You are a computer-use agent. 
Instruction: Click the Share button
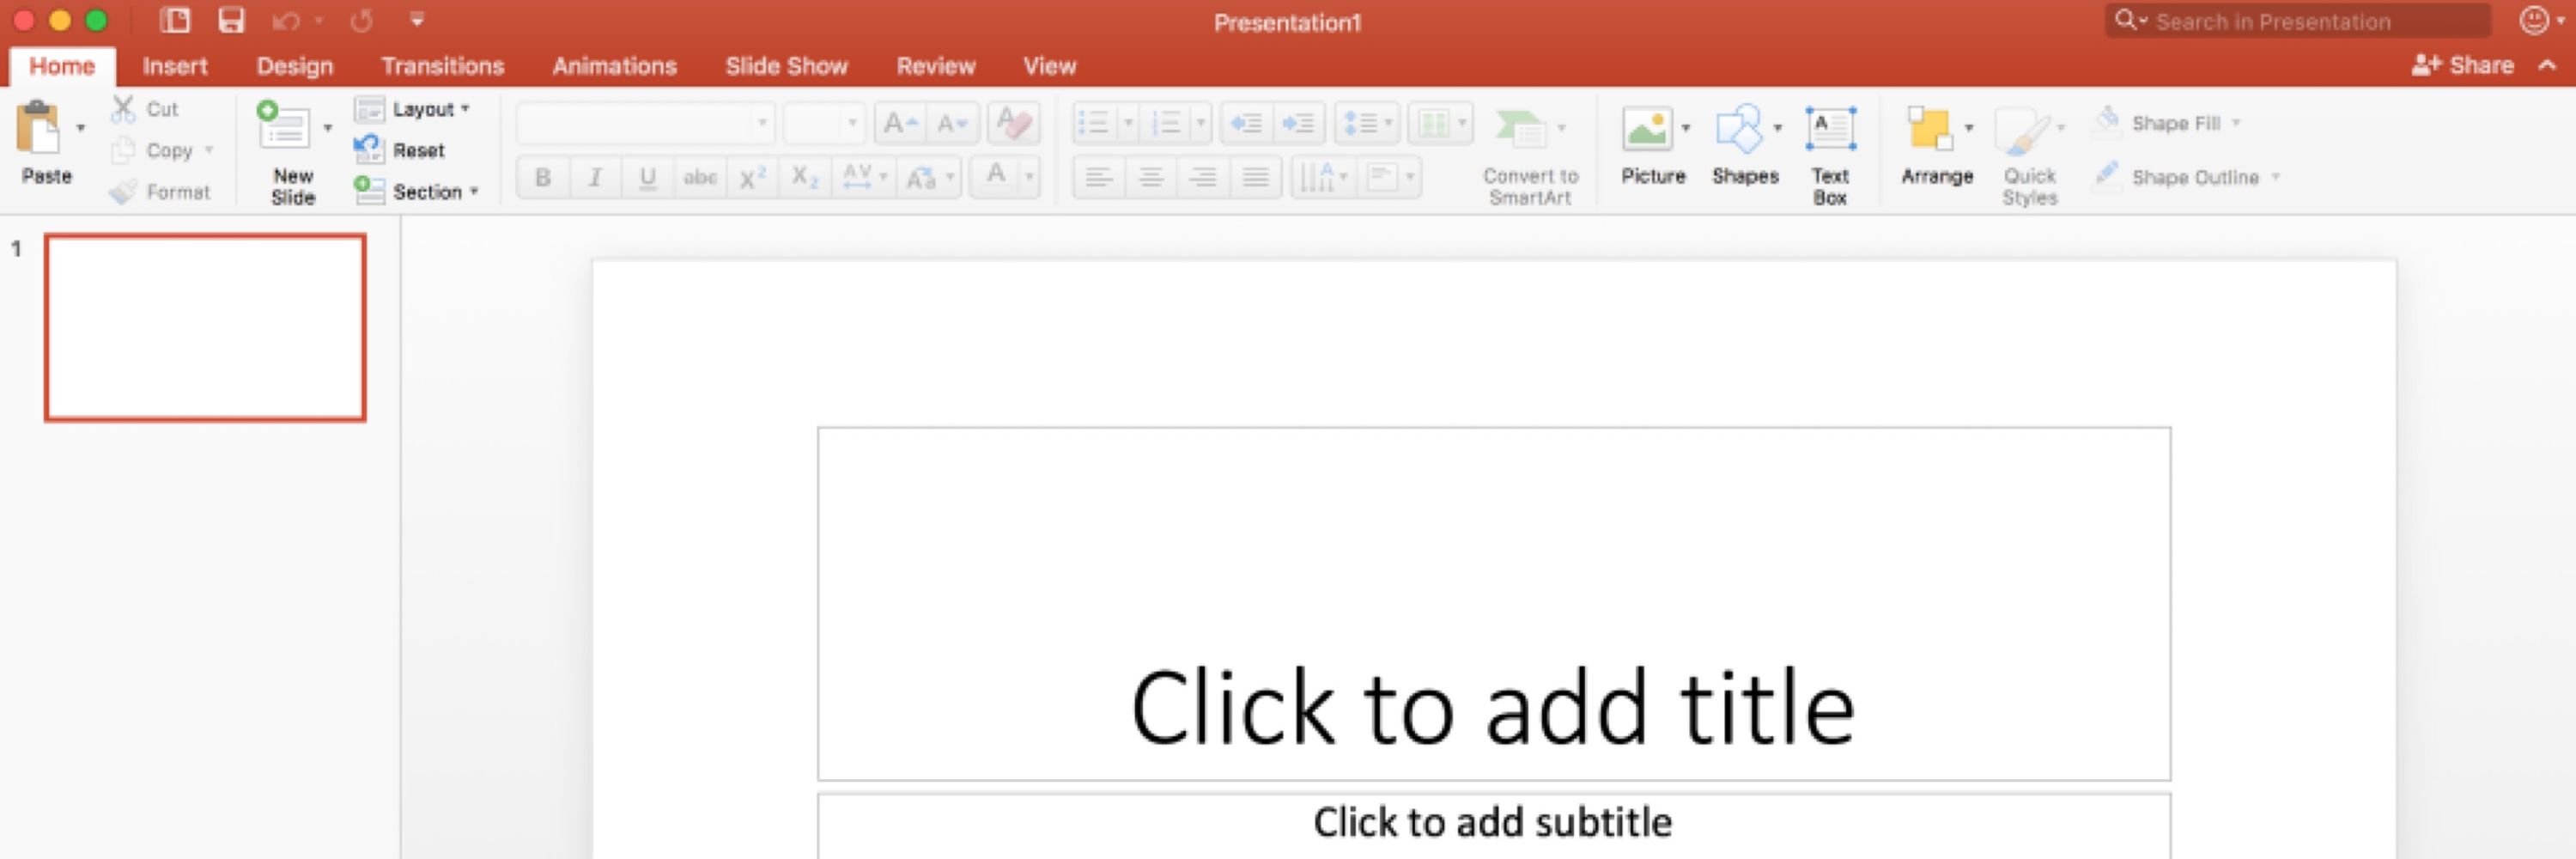click(2462, 65)
